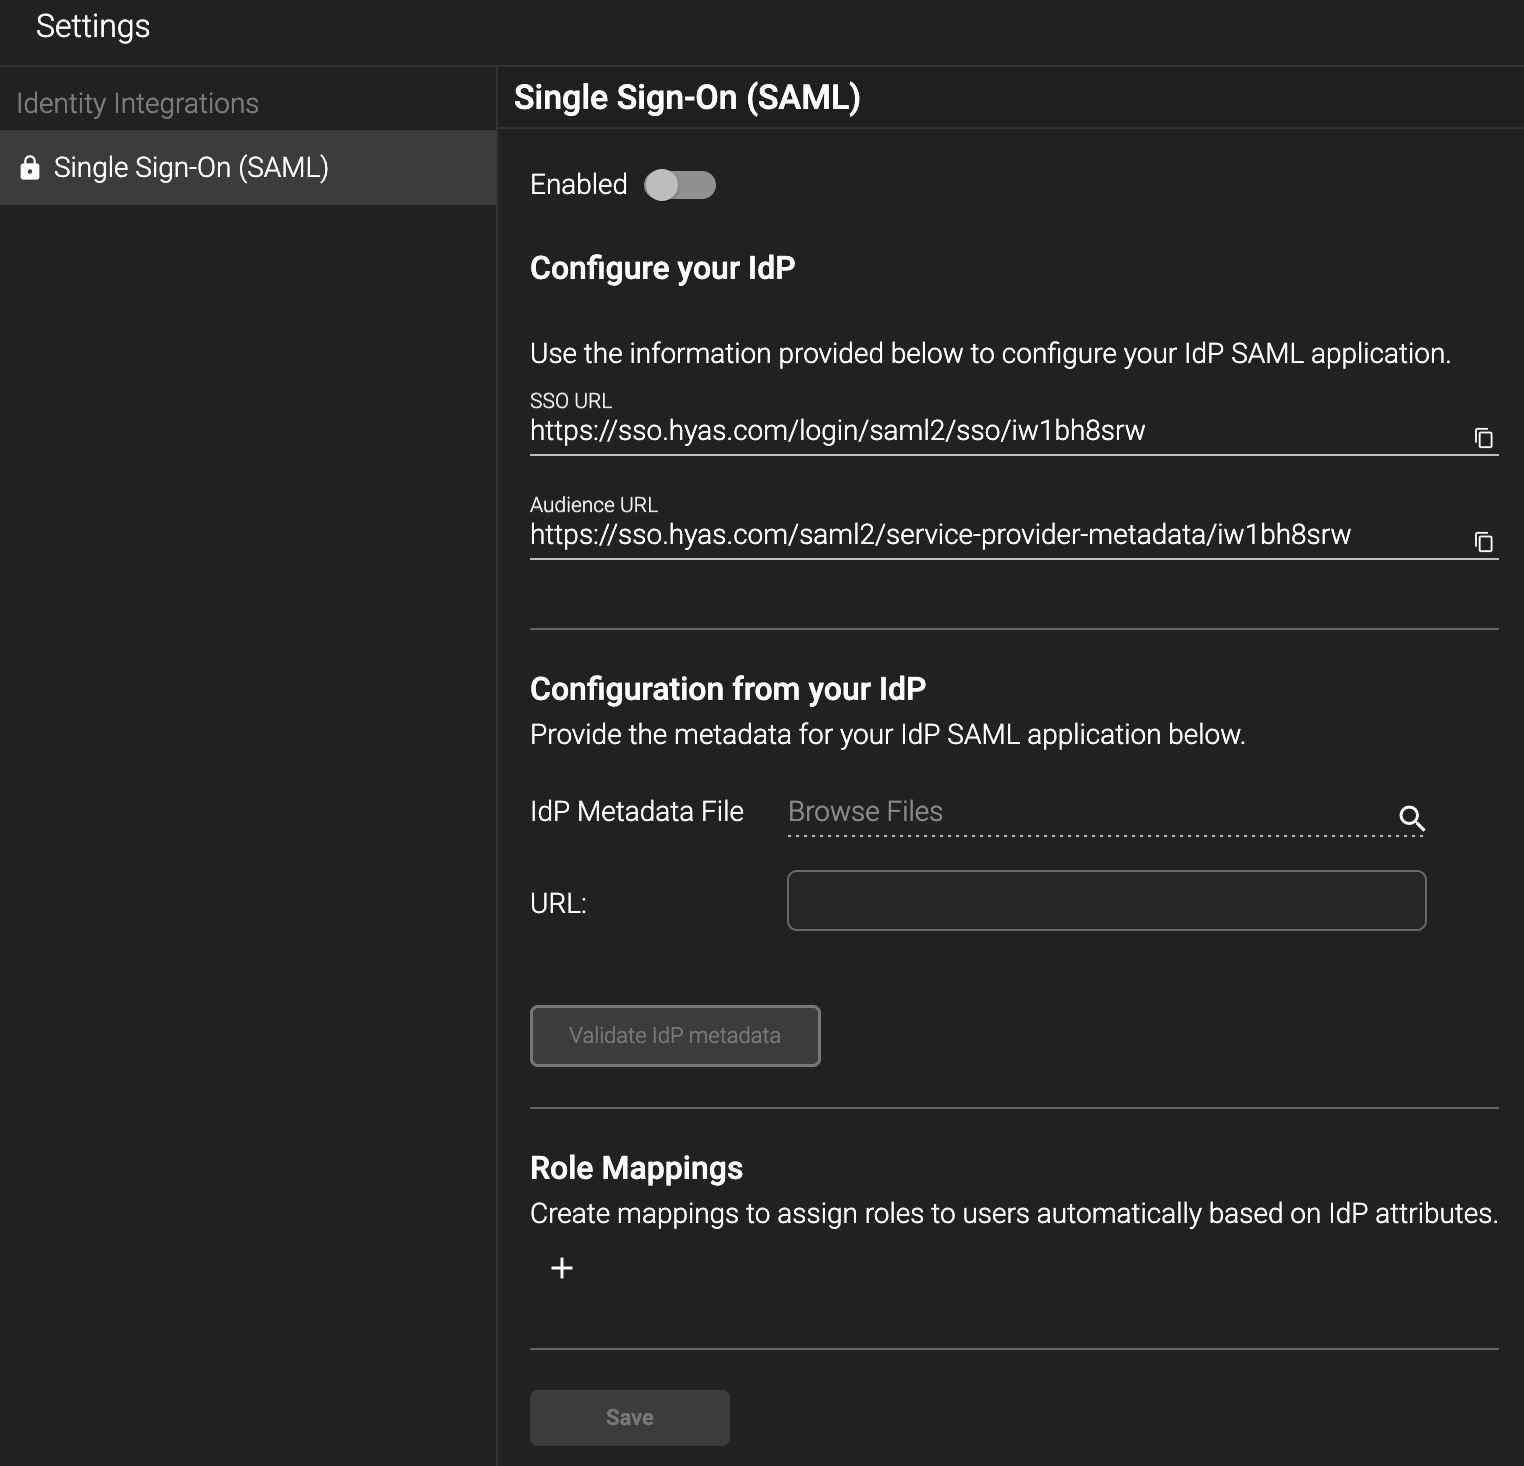
Task: Toggle the Enabled switch for SAML
Action: [x=680, y=185]
